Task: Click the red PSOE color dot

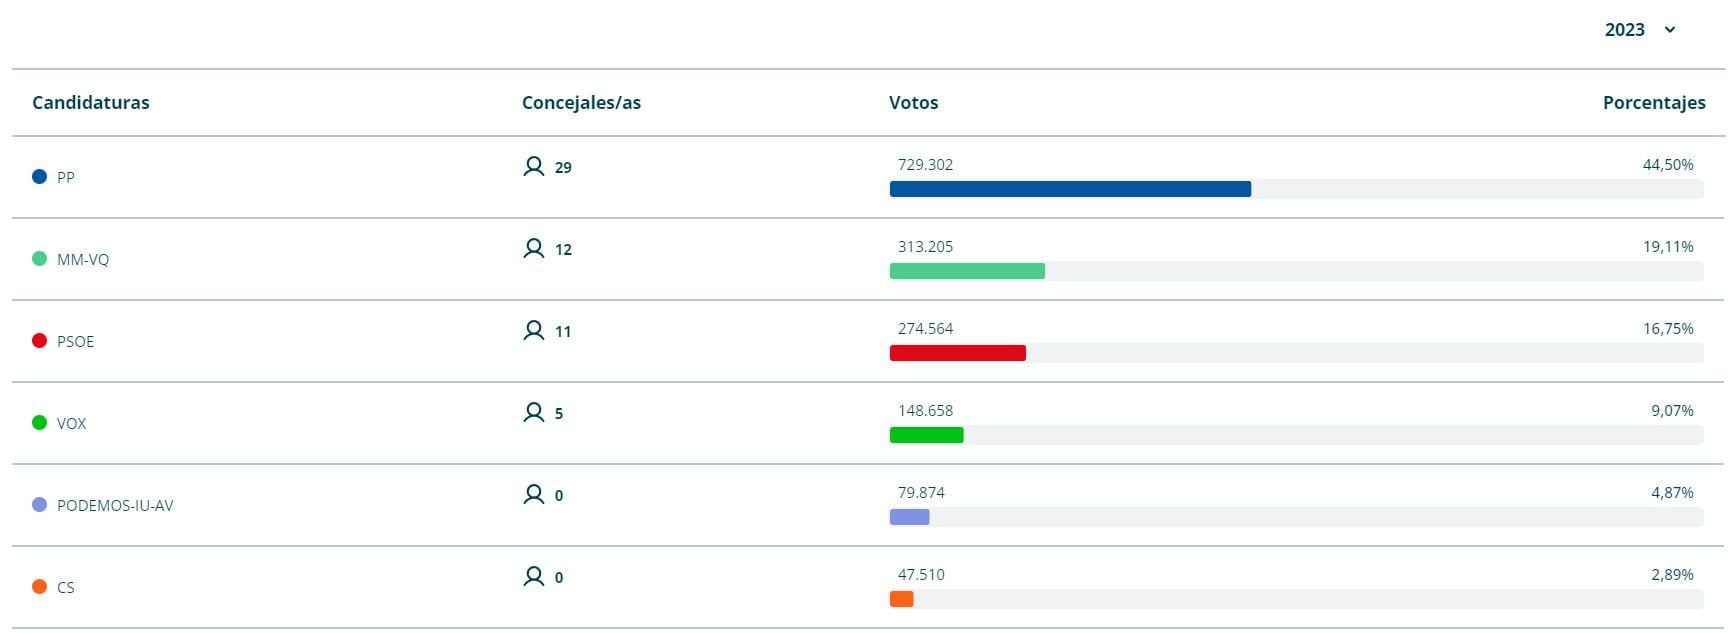Action: pos(40,341)
